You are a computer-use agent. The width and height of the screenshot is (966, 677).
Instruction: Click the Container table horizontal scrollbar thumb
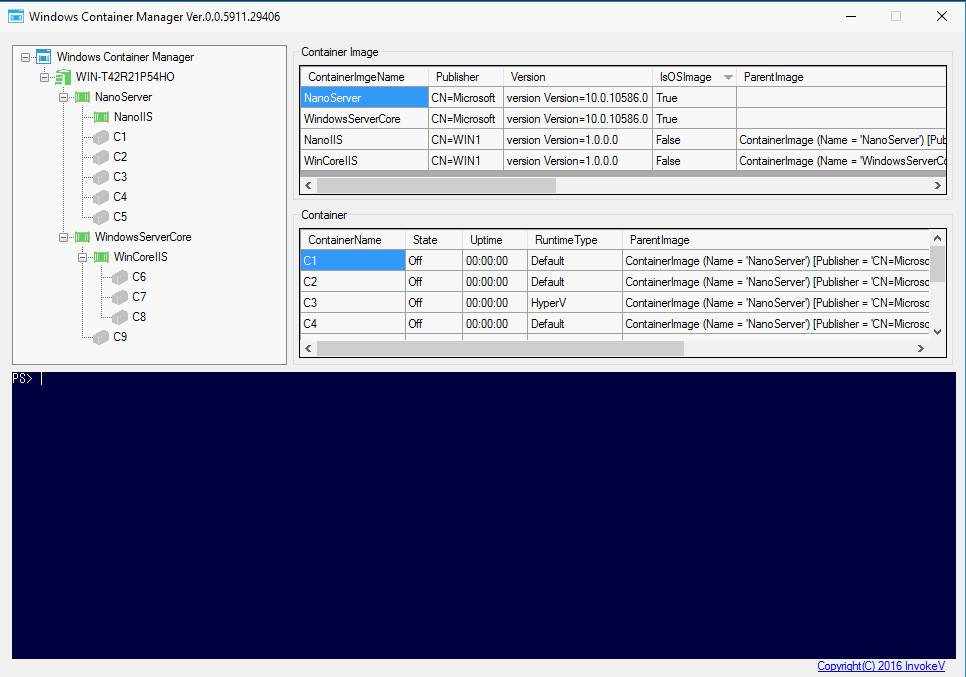(500, 349)
